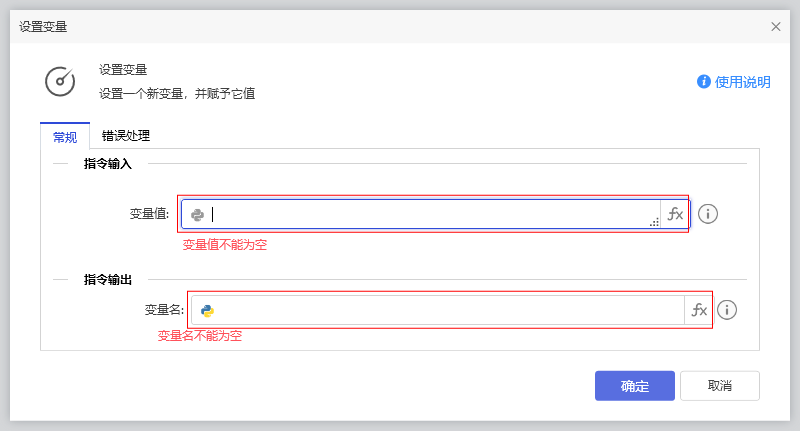The width and height of the screenshot is (800, 431).
Task: Click the gauge icon next to 设置变量 header
Action: (60, 81)
